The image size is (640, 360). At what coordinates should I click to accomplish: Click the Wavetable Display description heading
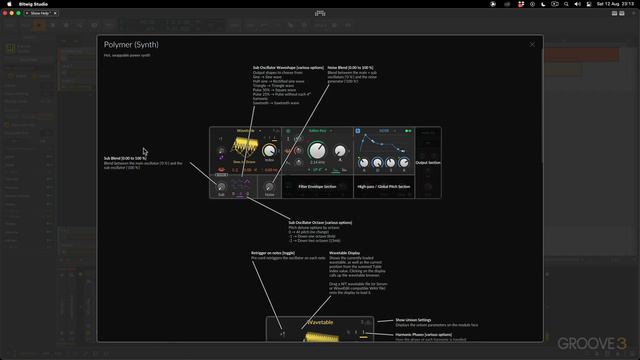tap(344, 253)
